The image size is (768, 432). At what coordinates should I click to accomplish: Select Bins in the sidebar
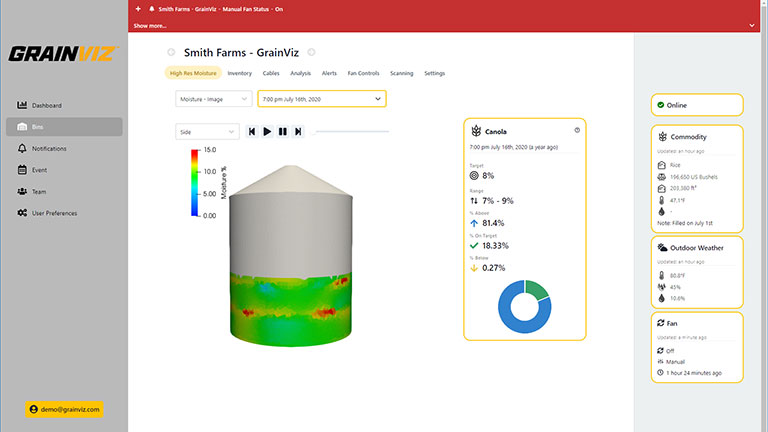click(64, 127)
